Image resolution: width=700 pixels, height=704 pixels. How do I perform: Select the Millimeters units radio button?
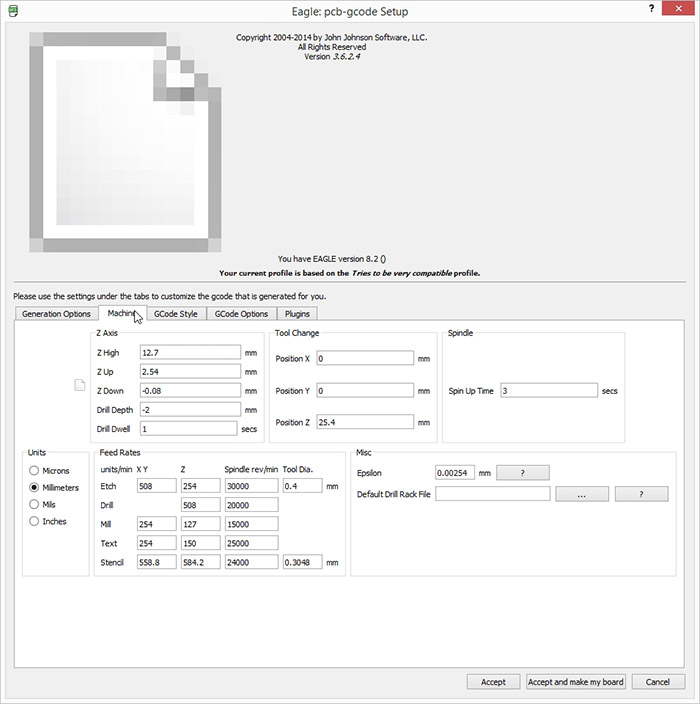pyautogui.click(x=34, y=487)
